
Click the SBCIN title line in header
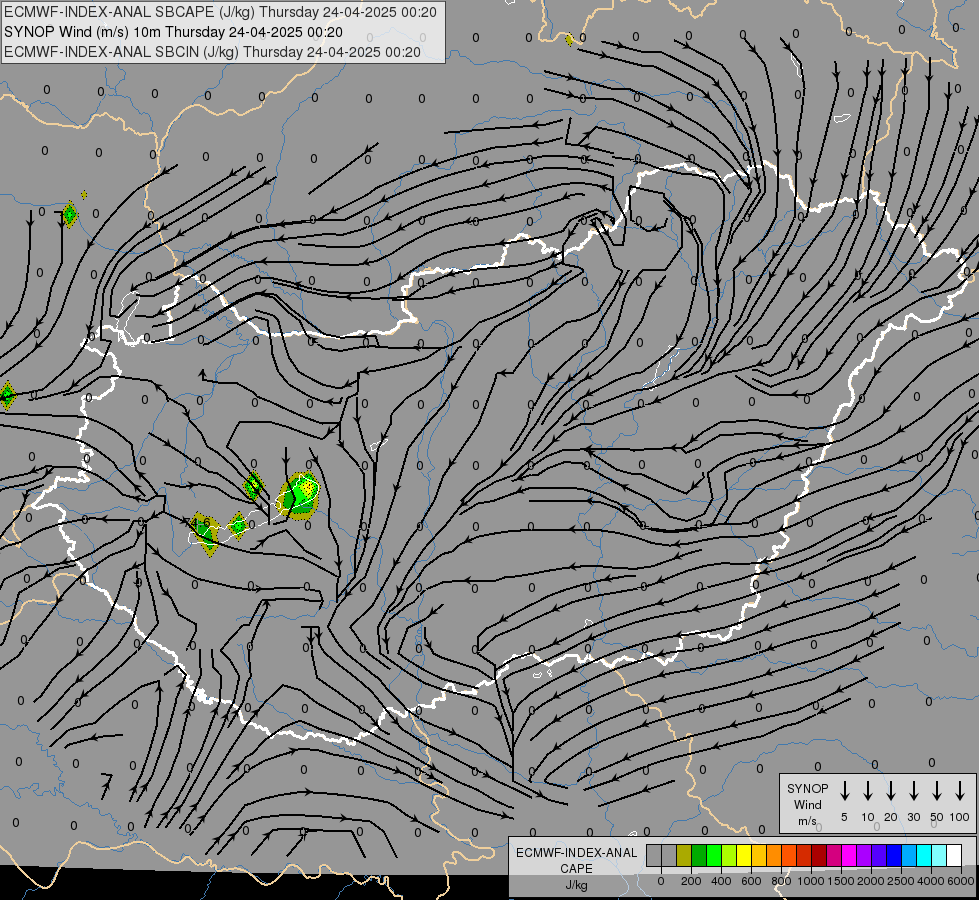[213, 52]
